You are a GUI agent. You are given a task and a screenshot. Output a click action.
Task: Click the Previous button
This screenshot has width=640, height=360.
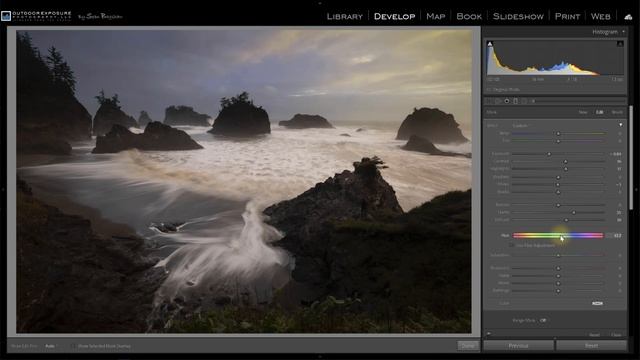pyautogui.click(x=518, y=346)
